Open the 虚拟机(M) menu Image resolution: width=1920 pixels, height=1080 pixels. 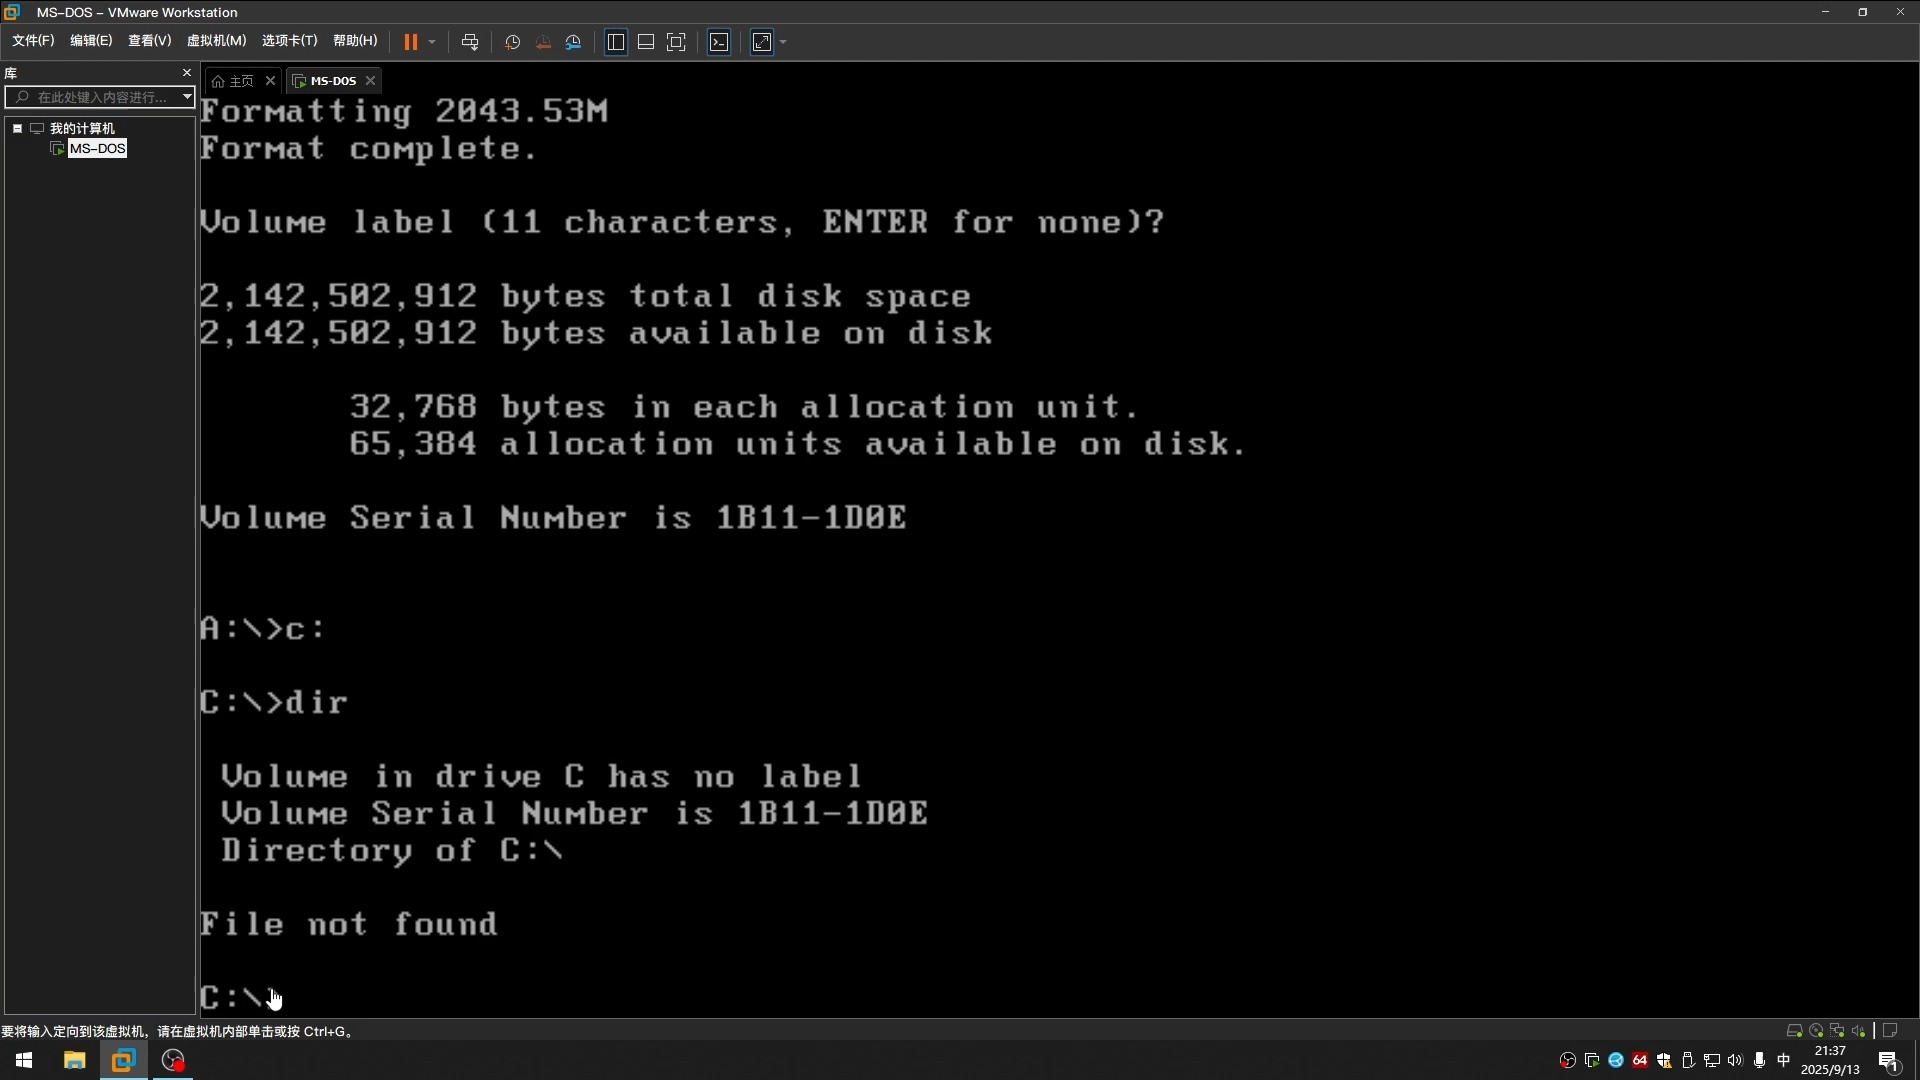point(216,41)
